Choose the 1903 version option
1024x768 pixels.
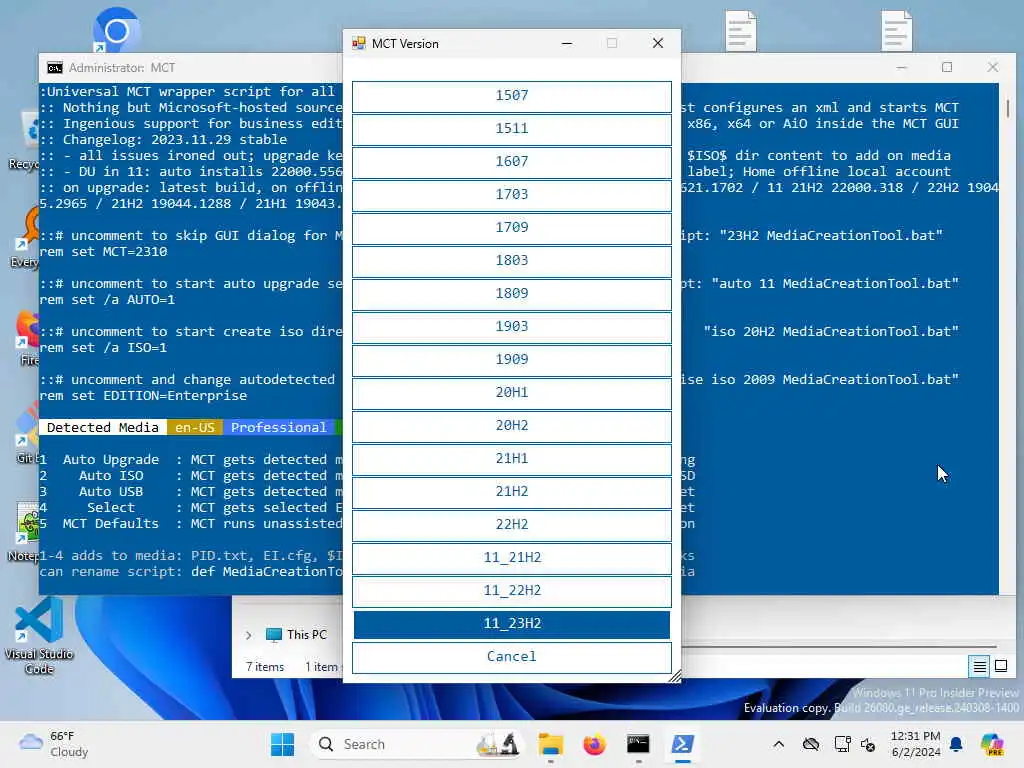pos(511,327)
